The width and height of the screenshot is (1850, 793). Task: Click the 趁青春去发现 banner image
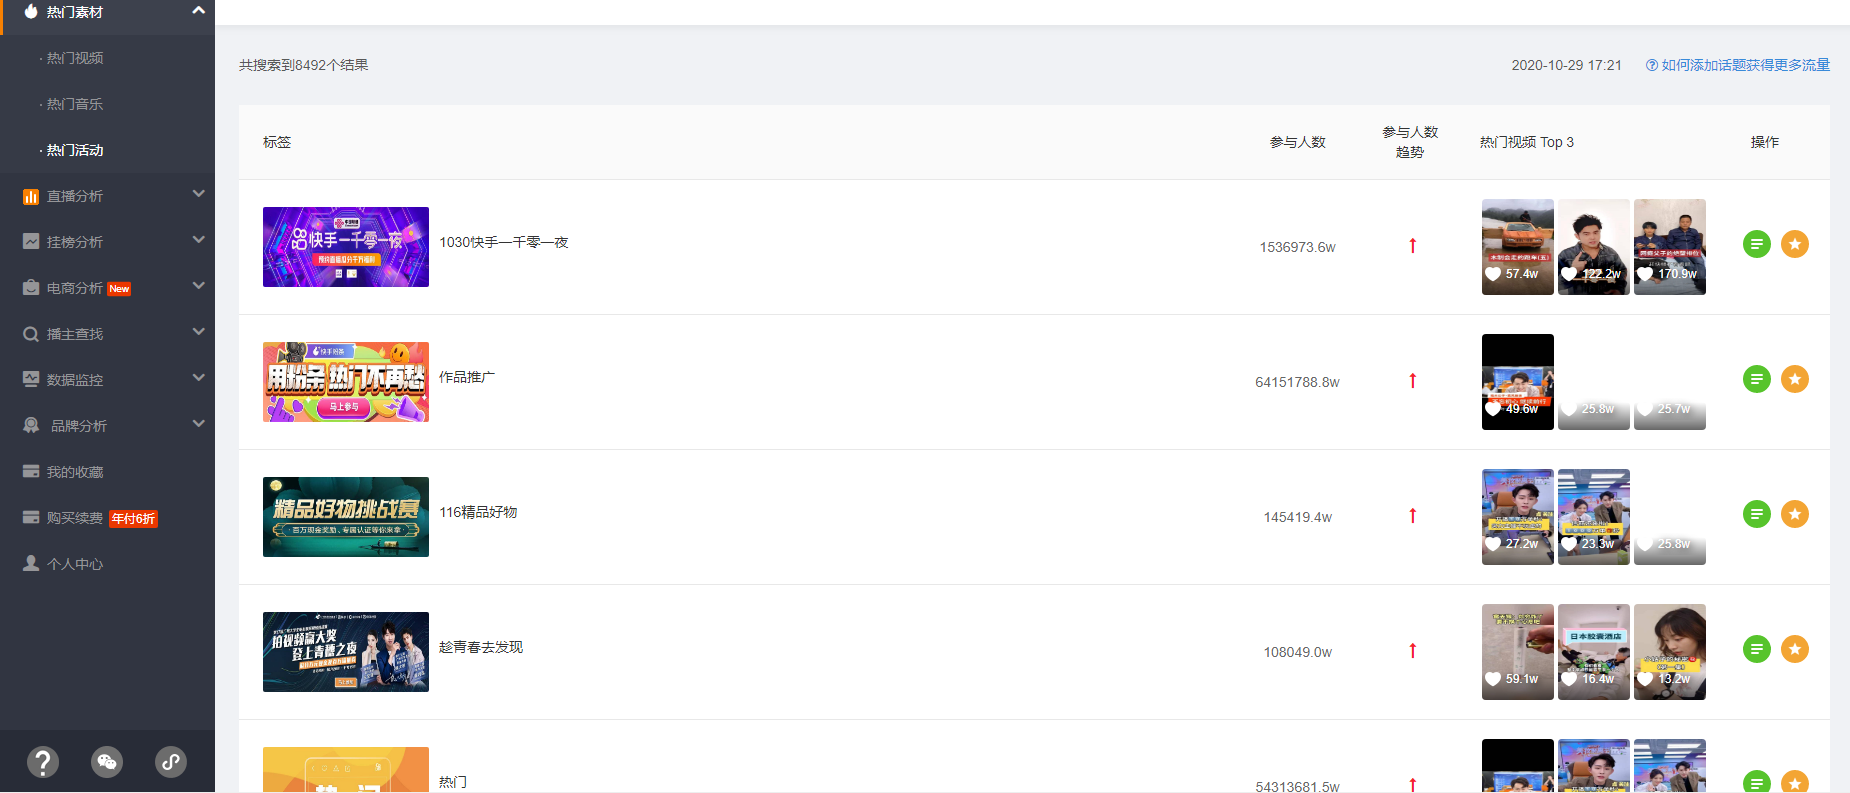tap(346, 652)
